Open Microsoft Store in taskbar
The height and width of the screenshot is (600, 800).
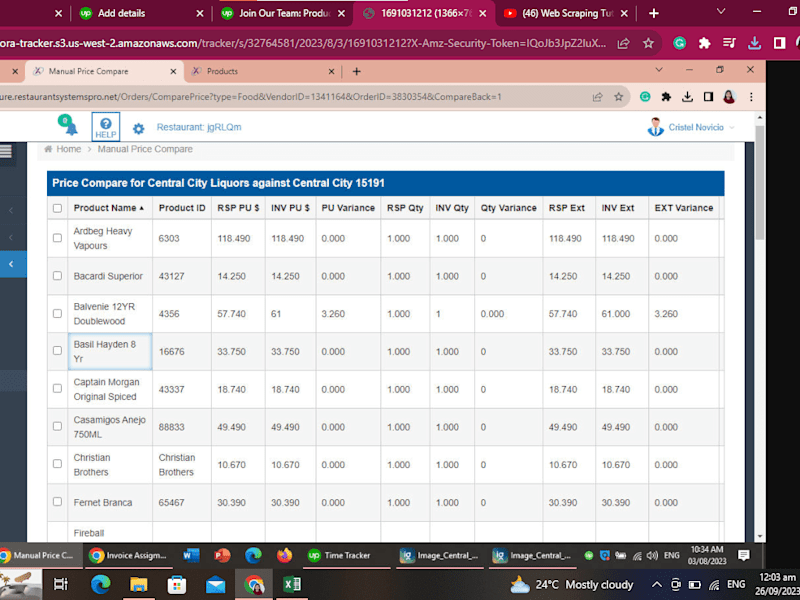tap(177, 584)
